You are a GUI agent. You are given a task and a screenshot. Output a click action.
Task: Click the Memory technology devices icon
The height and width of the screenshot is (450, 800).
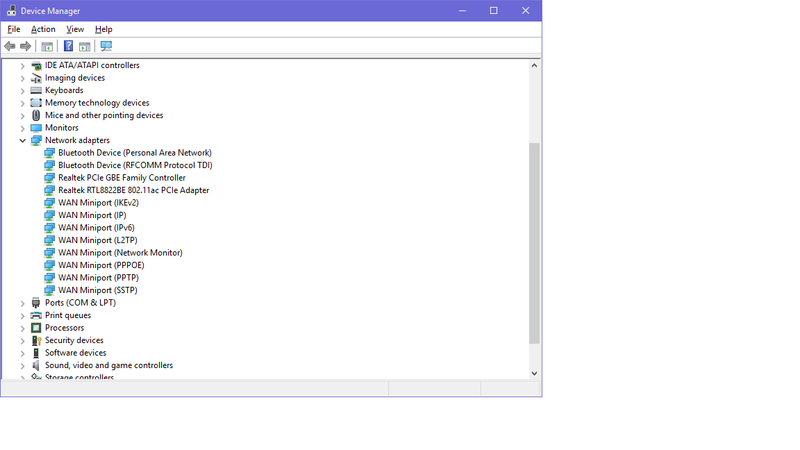click(36, 103)
